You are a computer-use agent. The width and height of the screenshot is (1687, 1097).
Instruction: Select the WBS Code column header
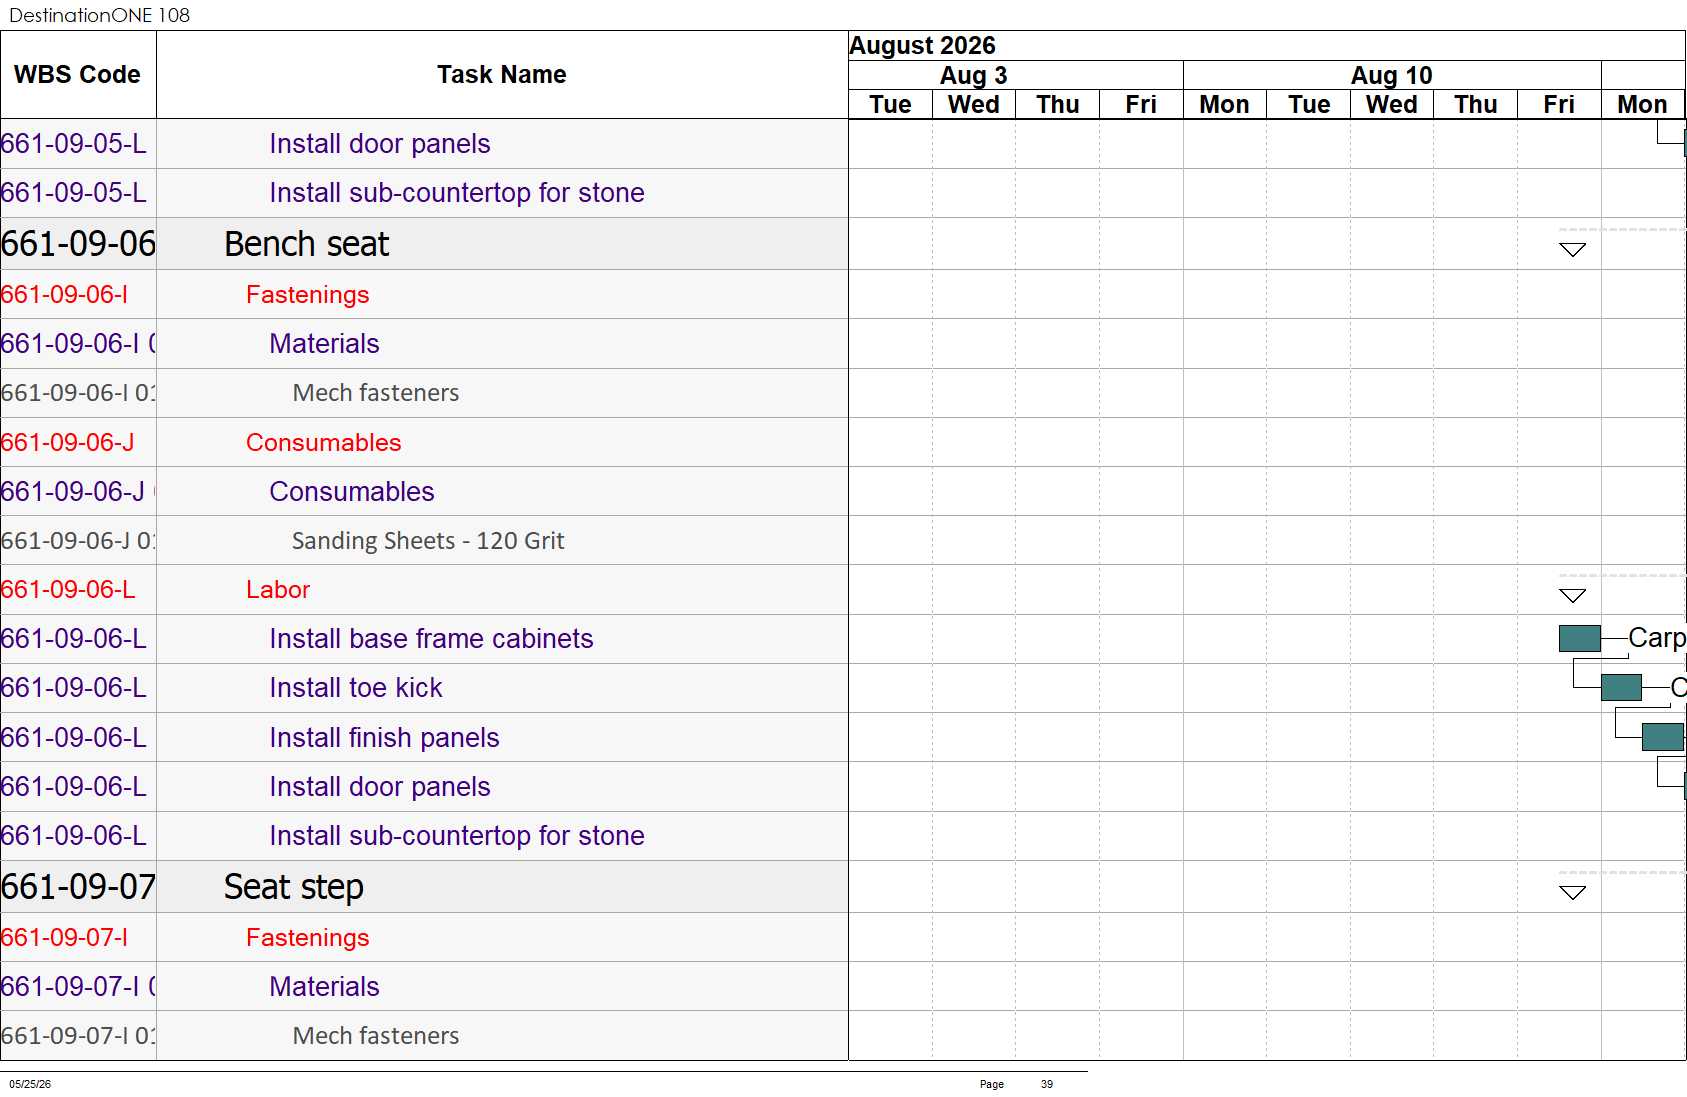pyautogui.click(x=78, y=75)
